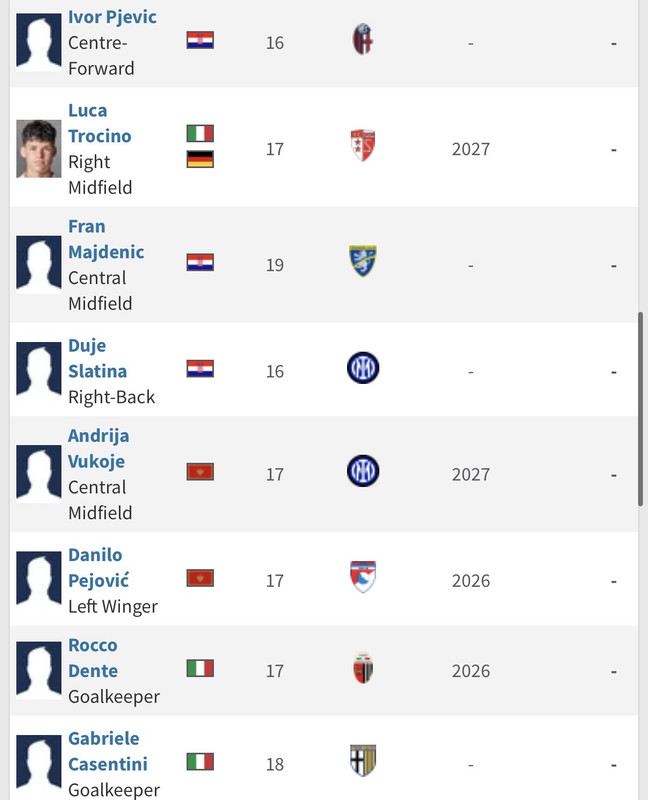Click Andrija Vukoje's placeholder avatar
648x800 pixels.
coord(39,473)
